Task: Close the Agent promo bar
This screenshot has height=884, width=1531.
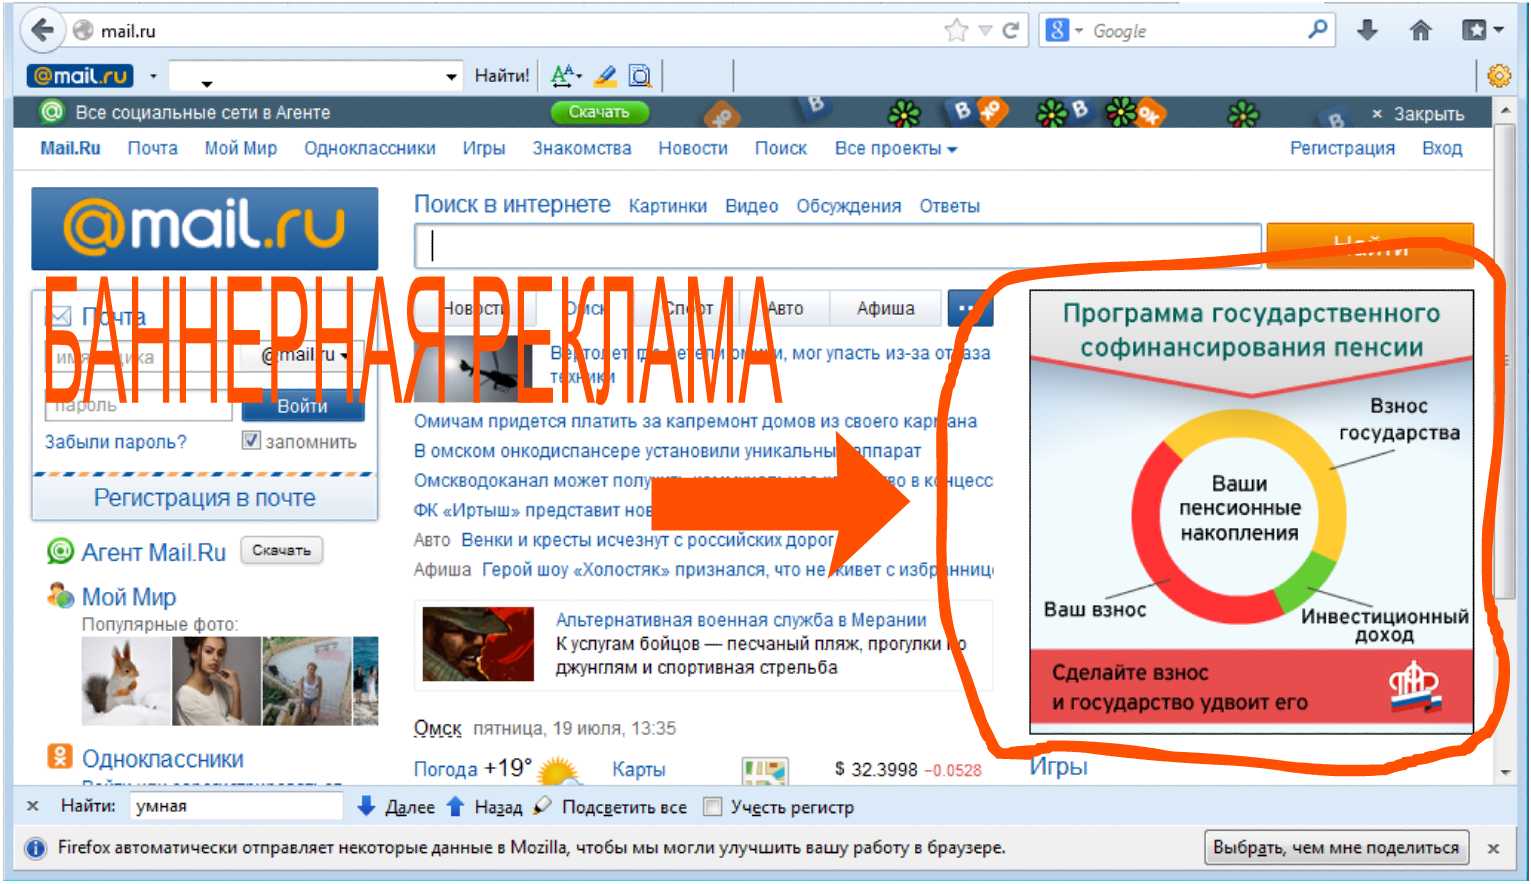Action: [x=1418, y=114]
